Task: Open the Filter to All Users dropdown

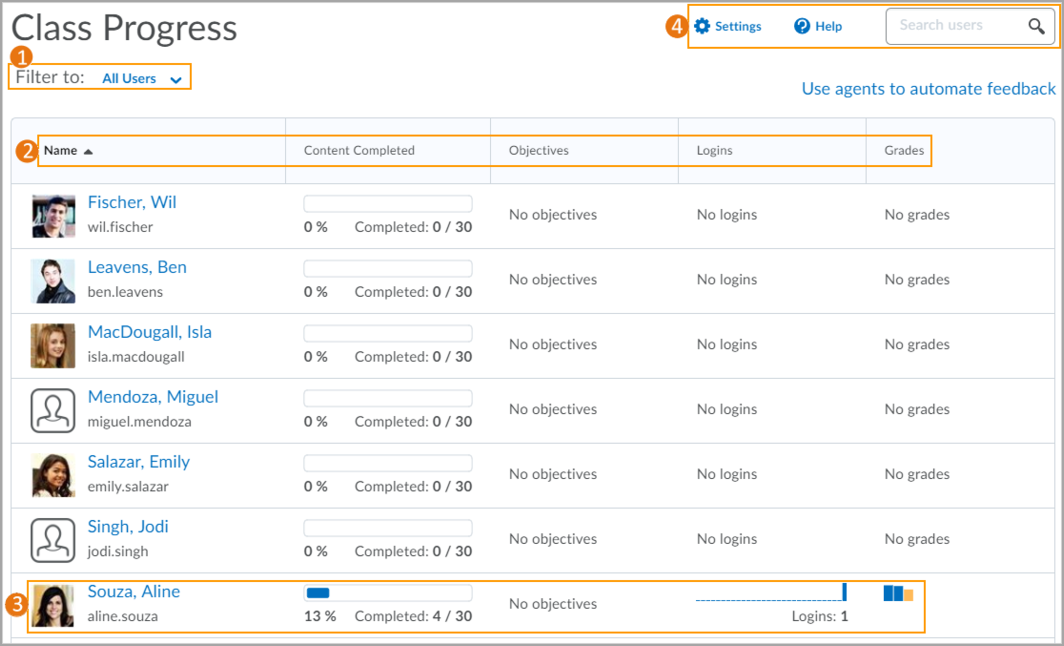Action: (142, 79)
